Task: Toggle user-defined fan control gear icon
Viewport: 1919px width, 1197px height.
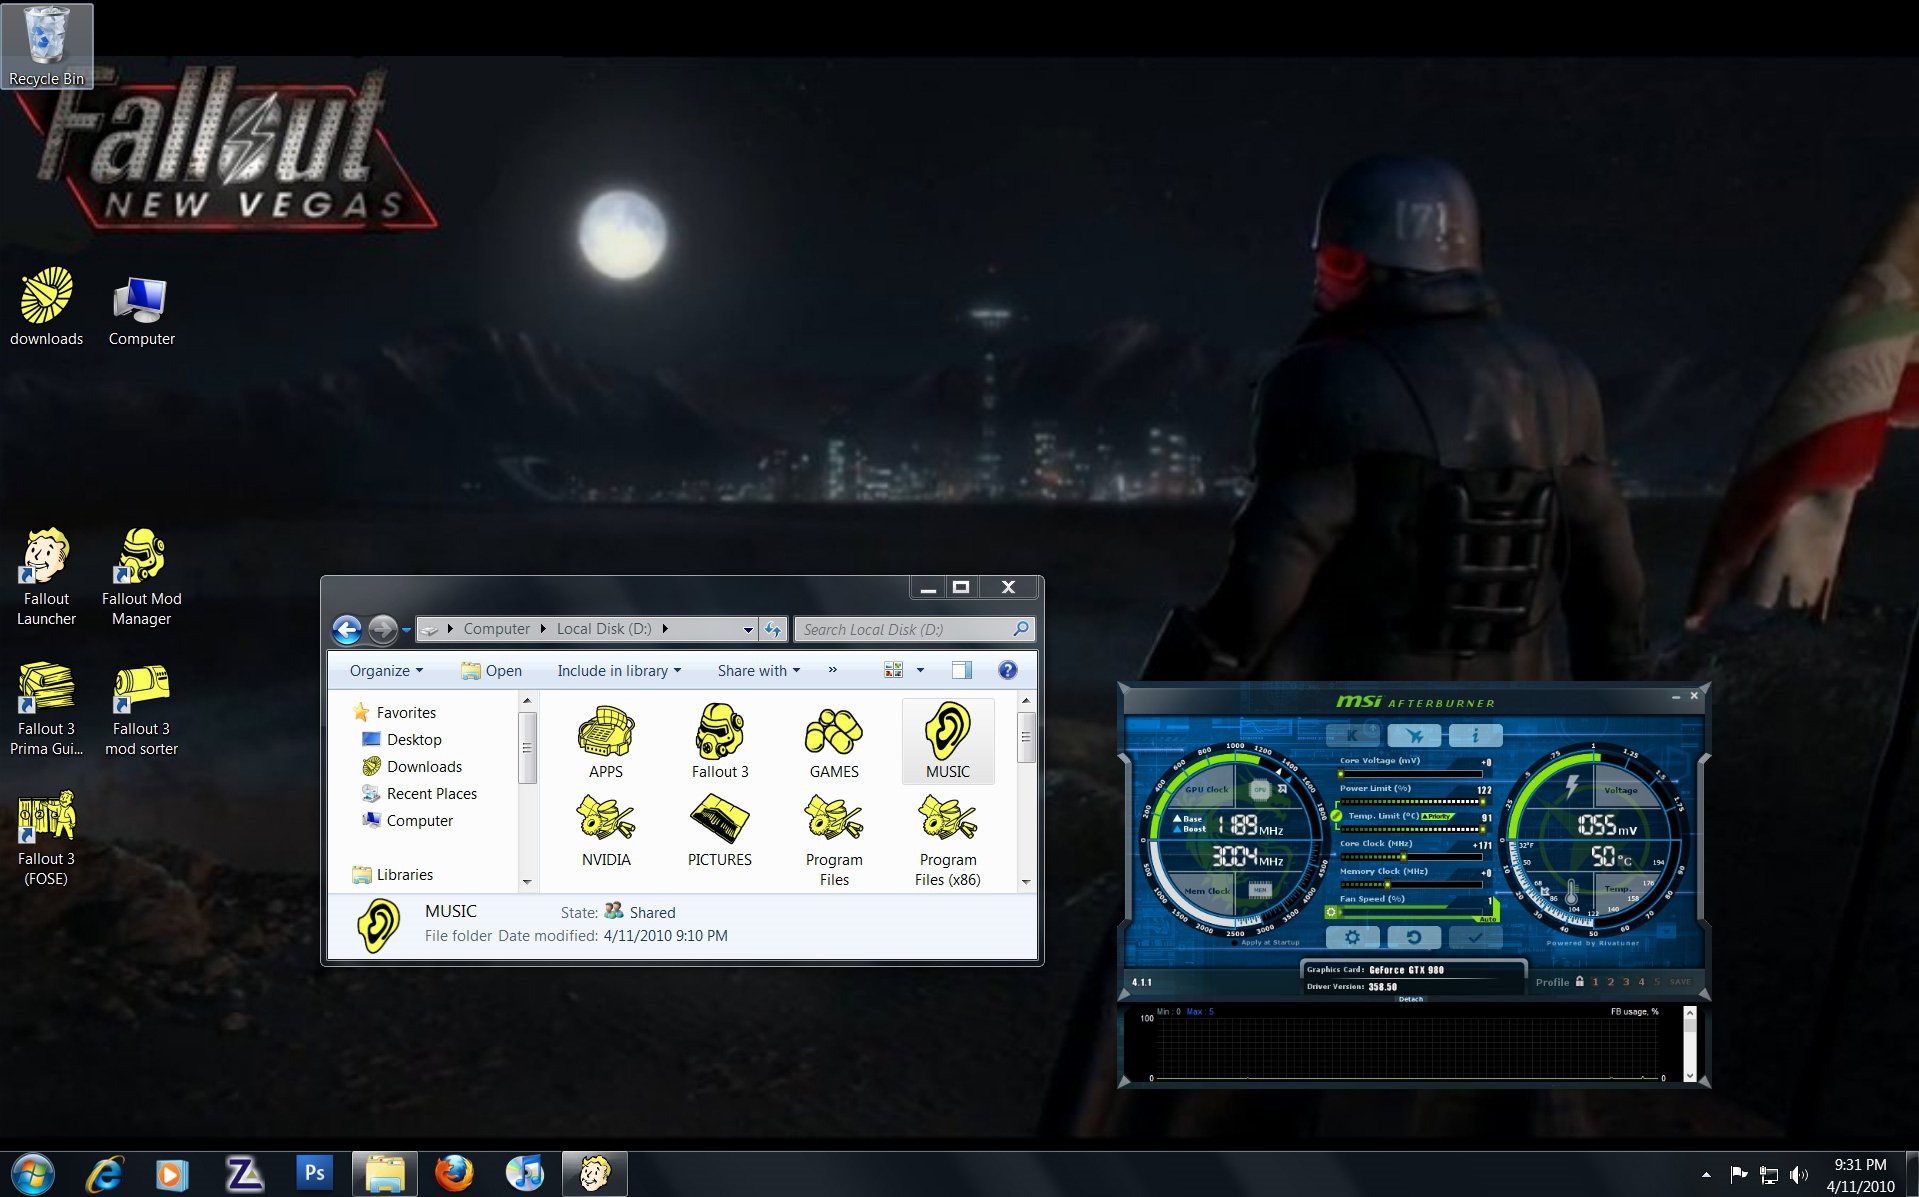Action: [x=1331, y=912]
